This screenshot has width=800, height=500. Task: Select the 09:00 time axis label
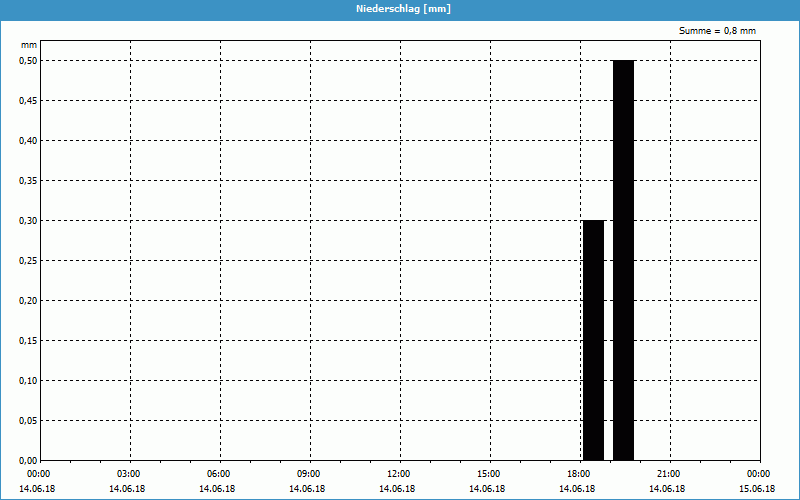(309, 474)
